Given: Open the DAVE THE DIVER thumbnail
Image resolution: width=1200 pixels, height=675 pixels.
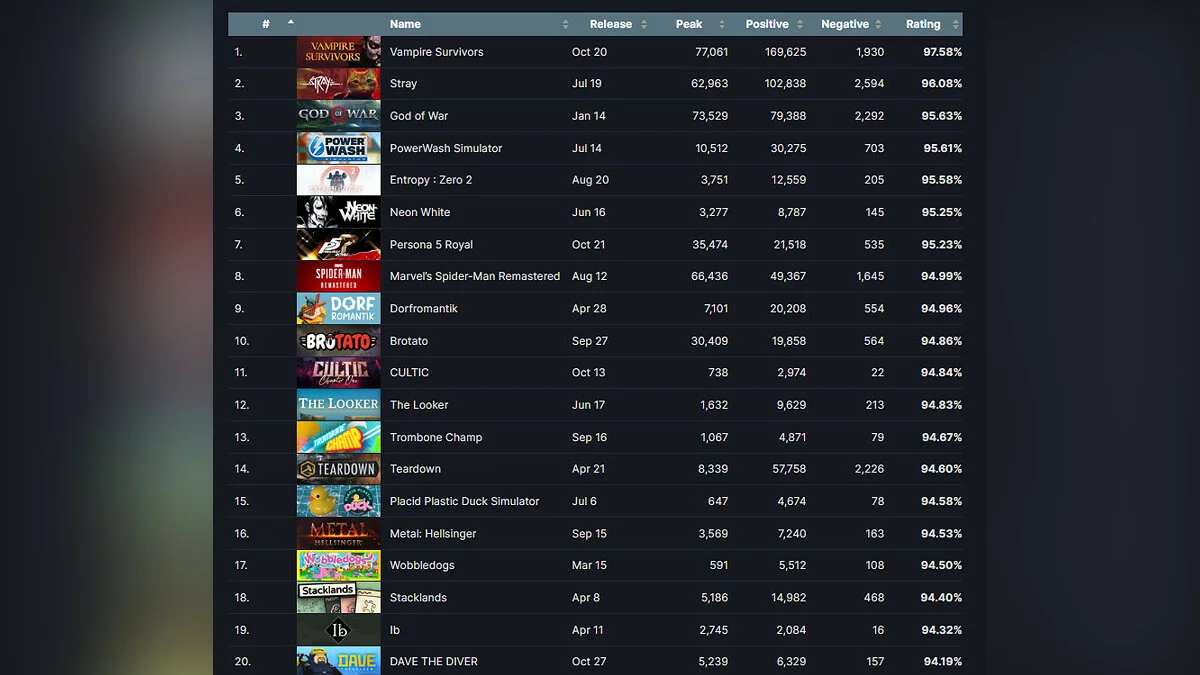Looking at the screenshot, I should 339,661.
